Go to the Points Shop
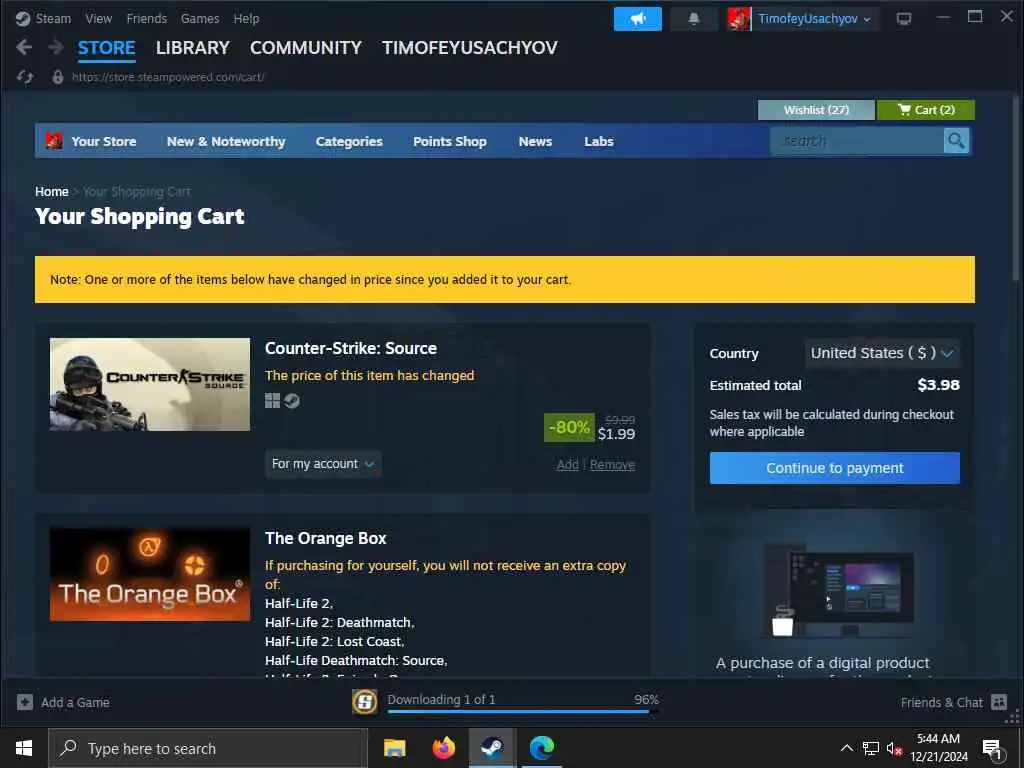 (449, 141)
